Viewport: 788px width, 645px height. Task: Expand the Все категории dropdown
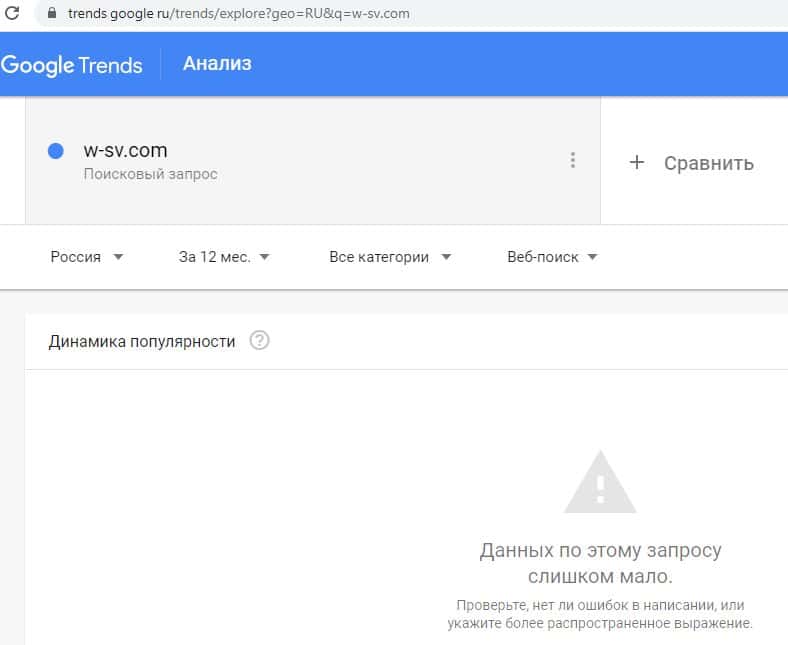(x=390, y=257)
